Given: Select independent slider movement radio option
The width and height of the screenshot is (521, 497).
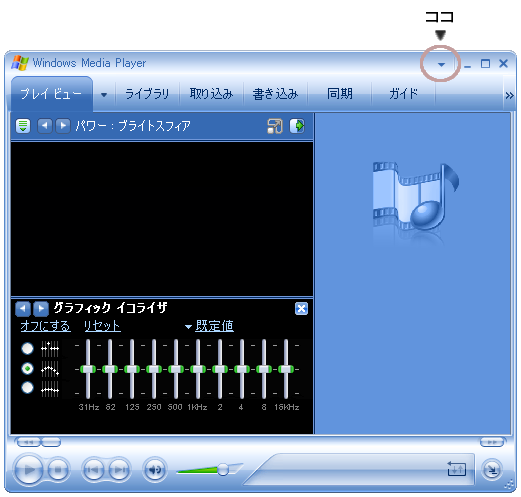Looking at the screenshot, I should pyautogui.click(x=27, y=349).
